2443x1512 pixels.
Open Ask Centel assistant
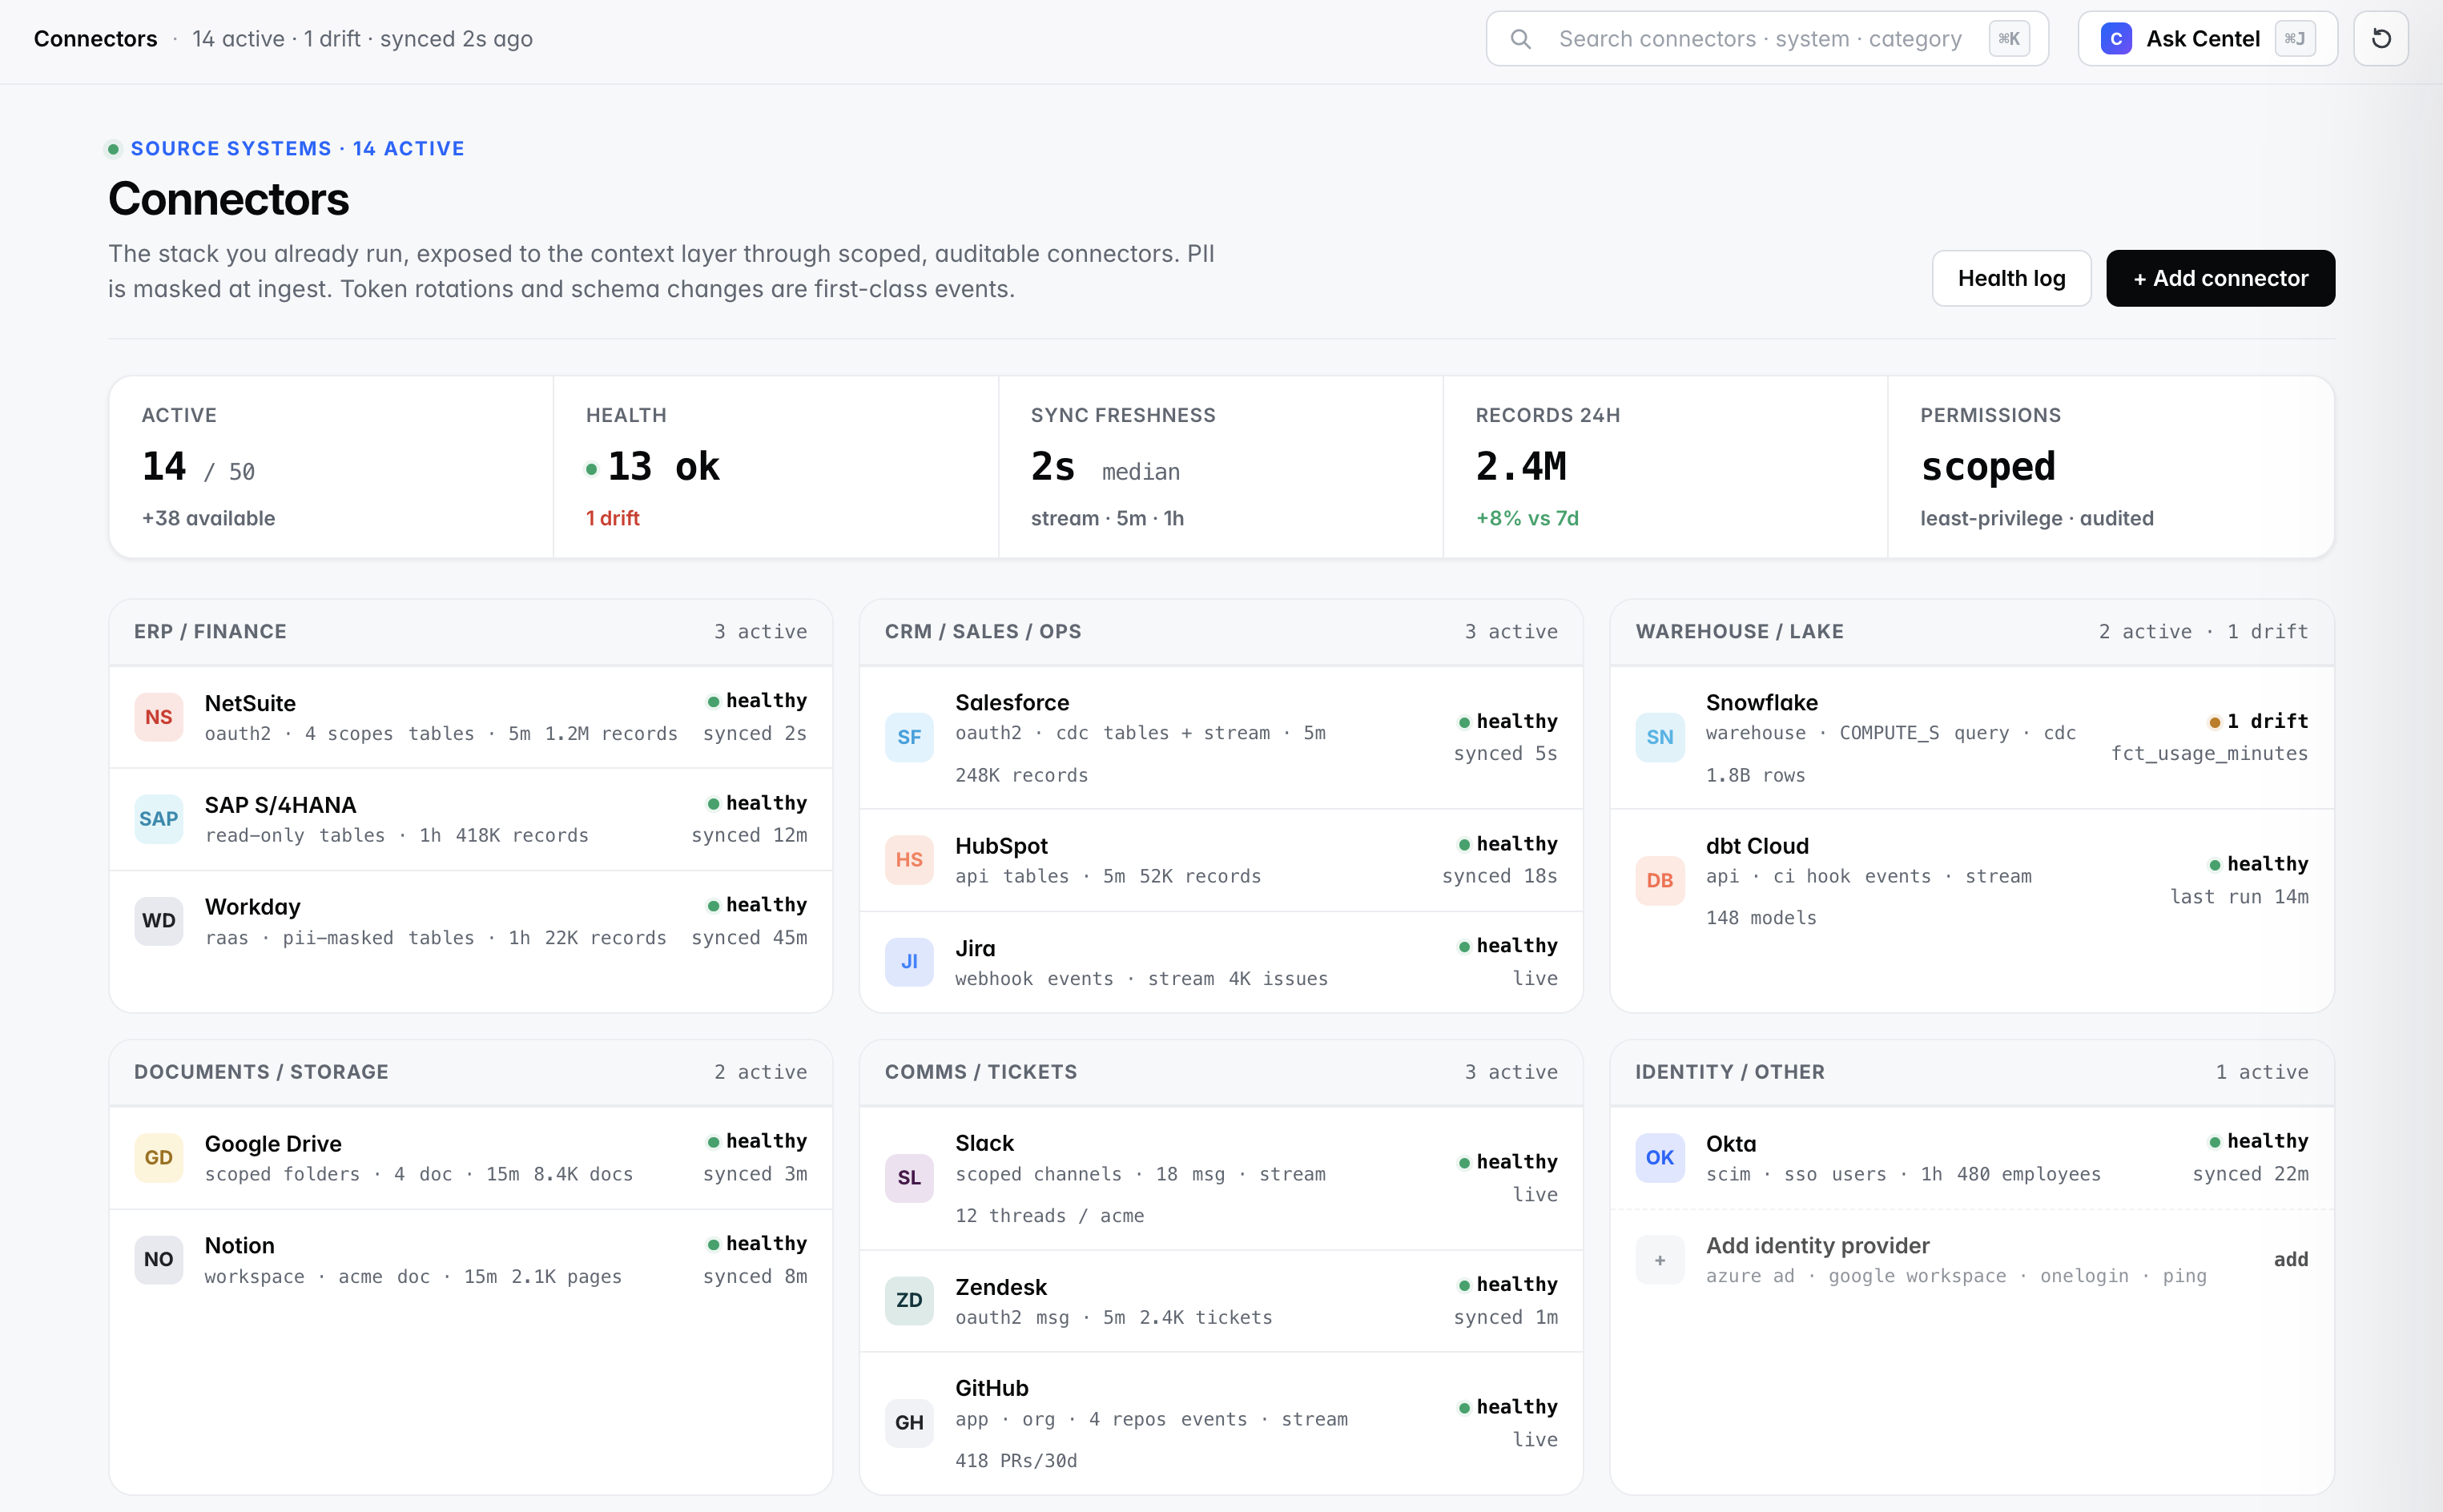click(2207, 39)
